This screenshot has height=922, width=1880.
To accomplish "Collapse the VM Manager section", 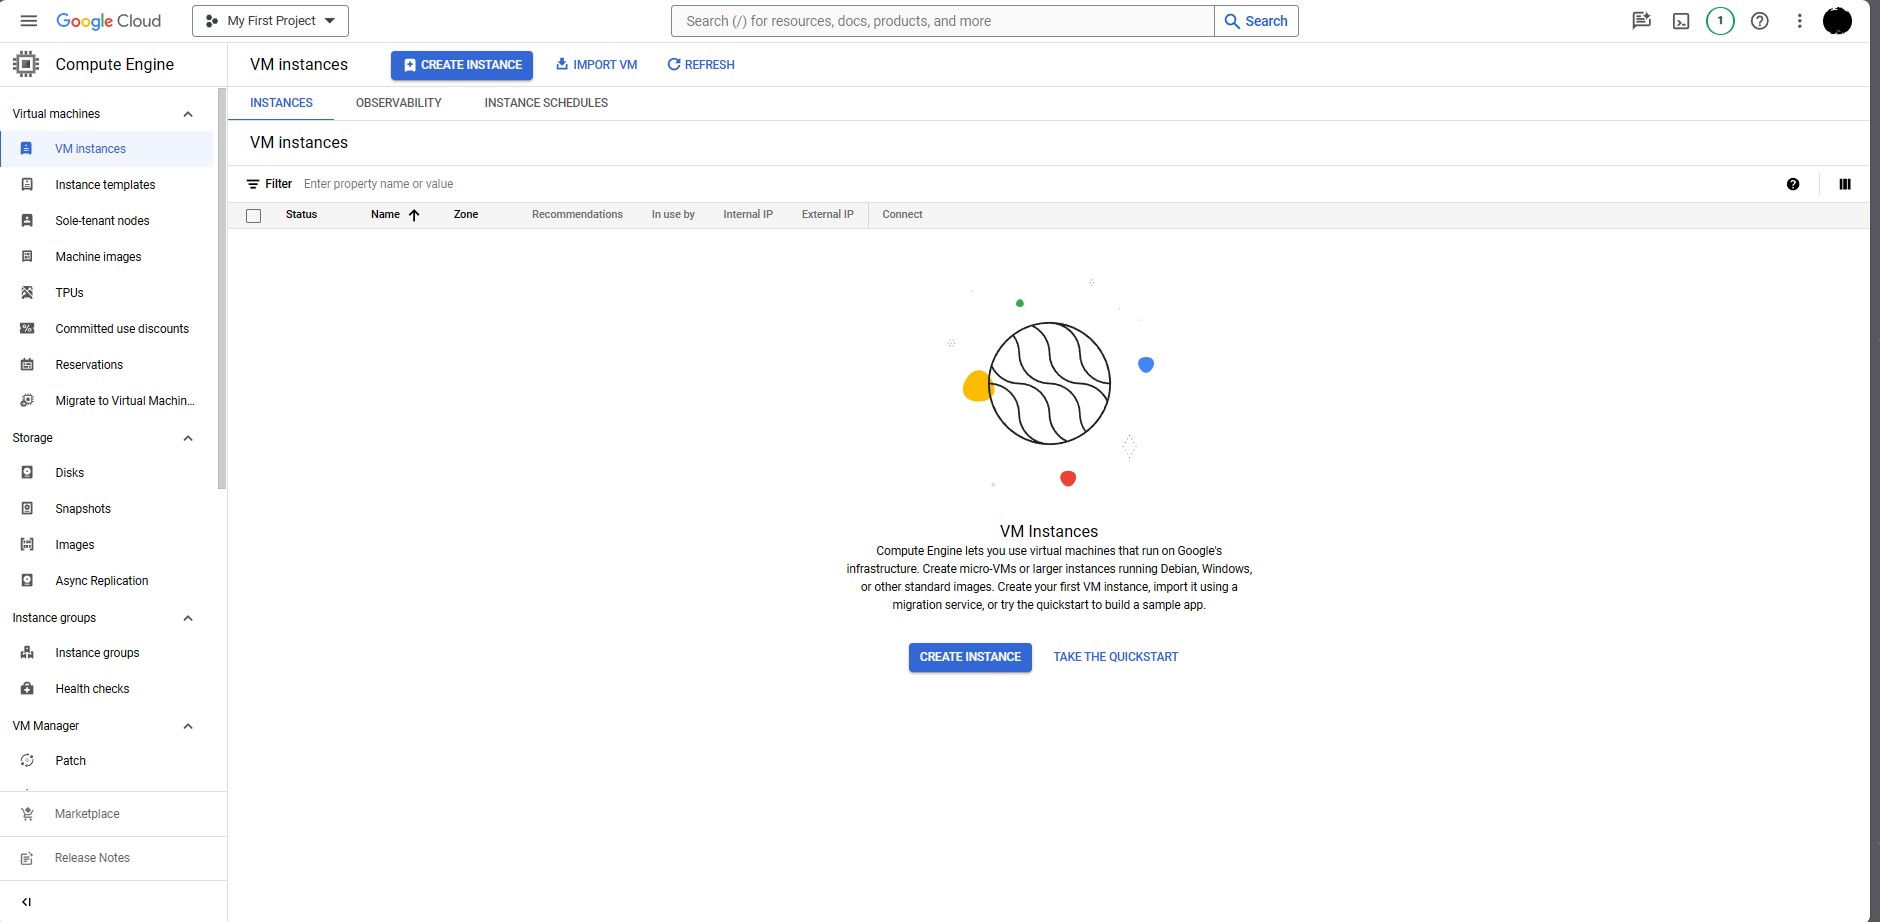I will pos(187,726).
